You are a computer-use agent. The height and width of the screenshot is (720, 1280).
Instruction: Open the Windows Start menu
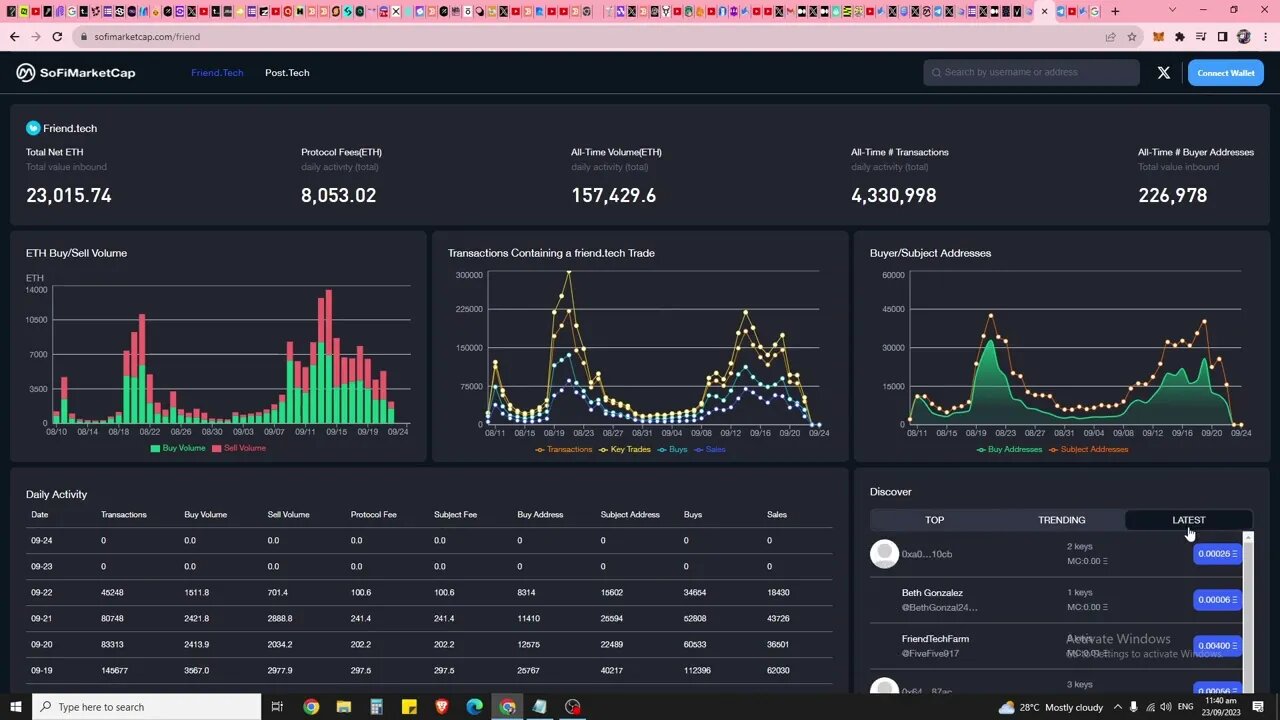[15, 707]
